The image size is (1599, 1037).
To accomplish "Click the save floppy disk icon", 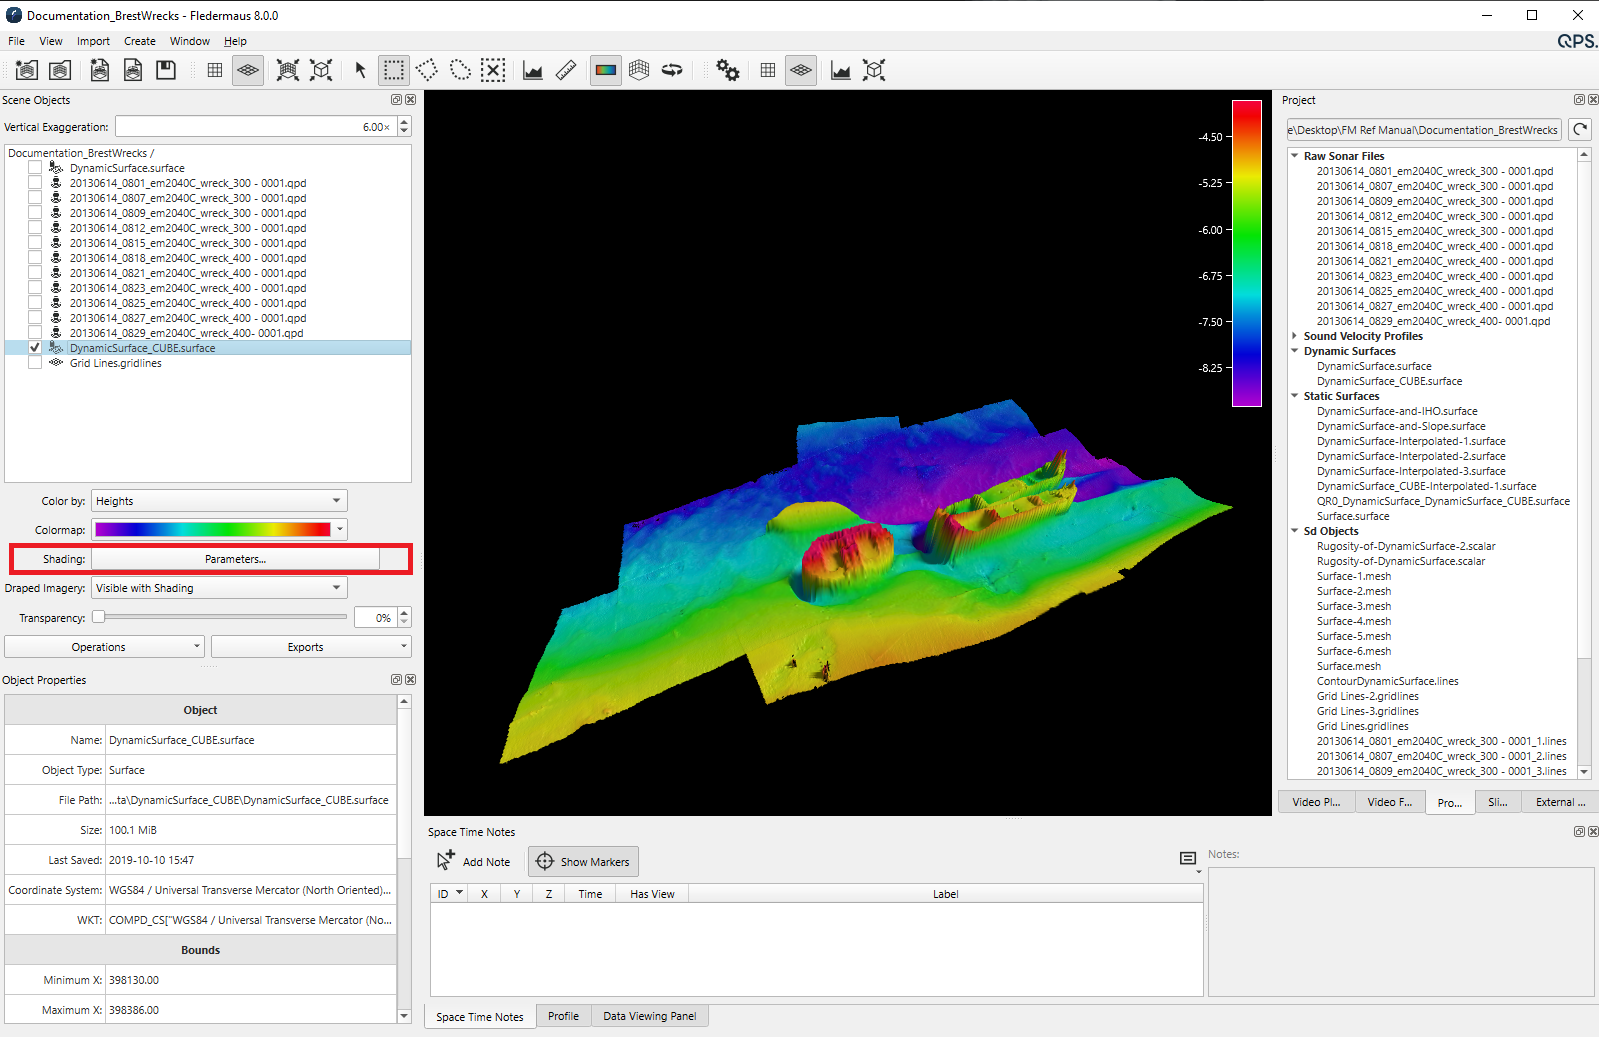I will click(x=166, y=70).
